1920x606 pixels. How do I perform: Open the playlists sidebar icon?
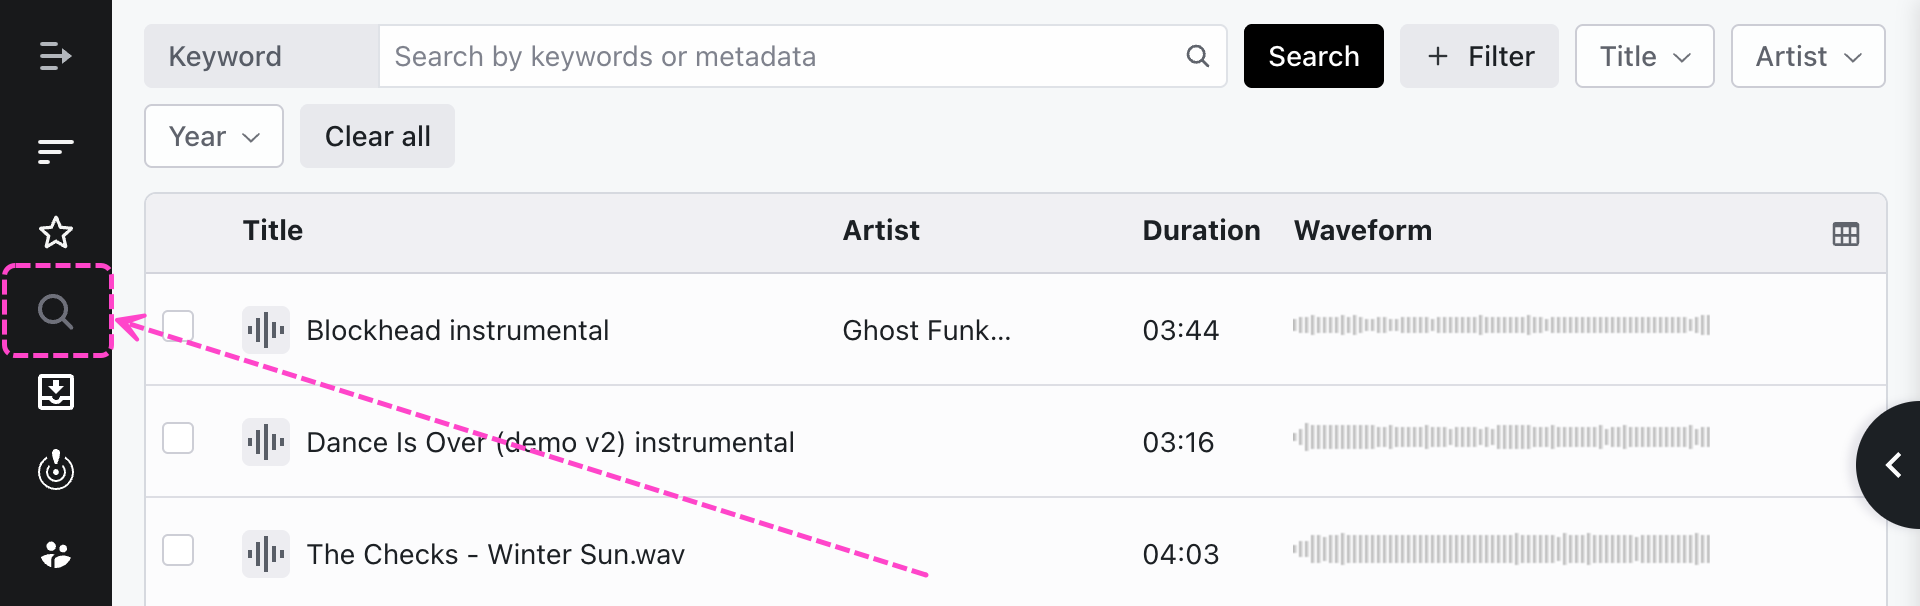[55, 151]
